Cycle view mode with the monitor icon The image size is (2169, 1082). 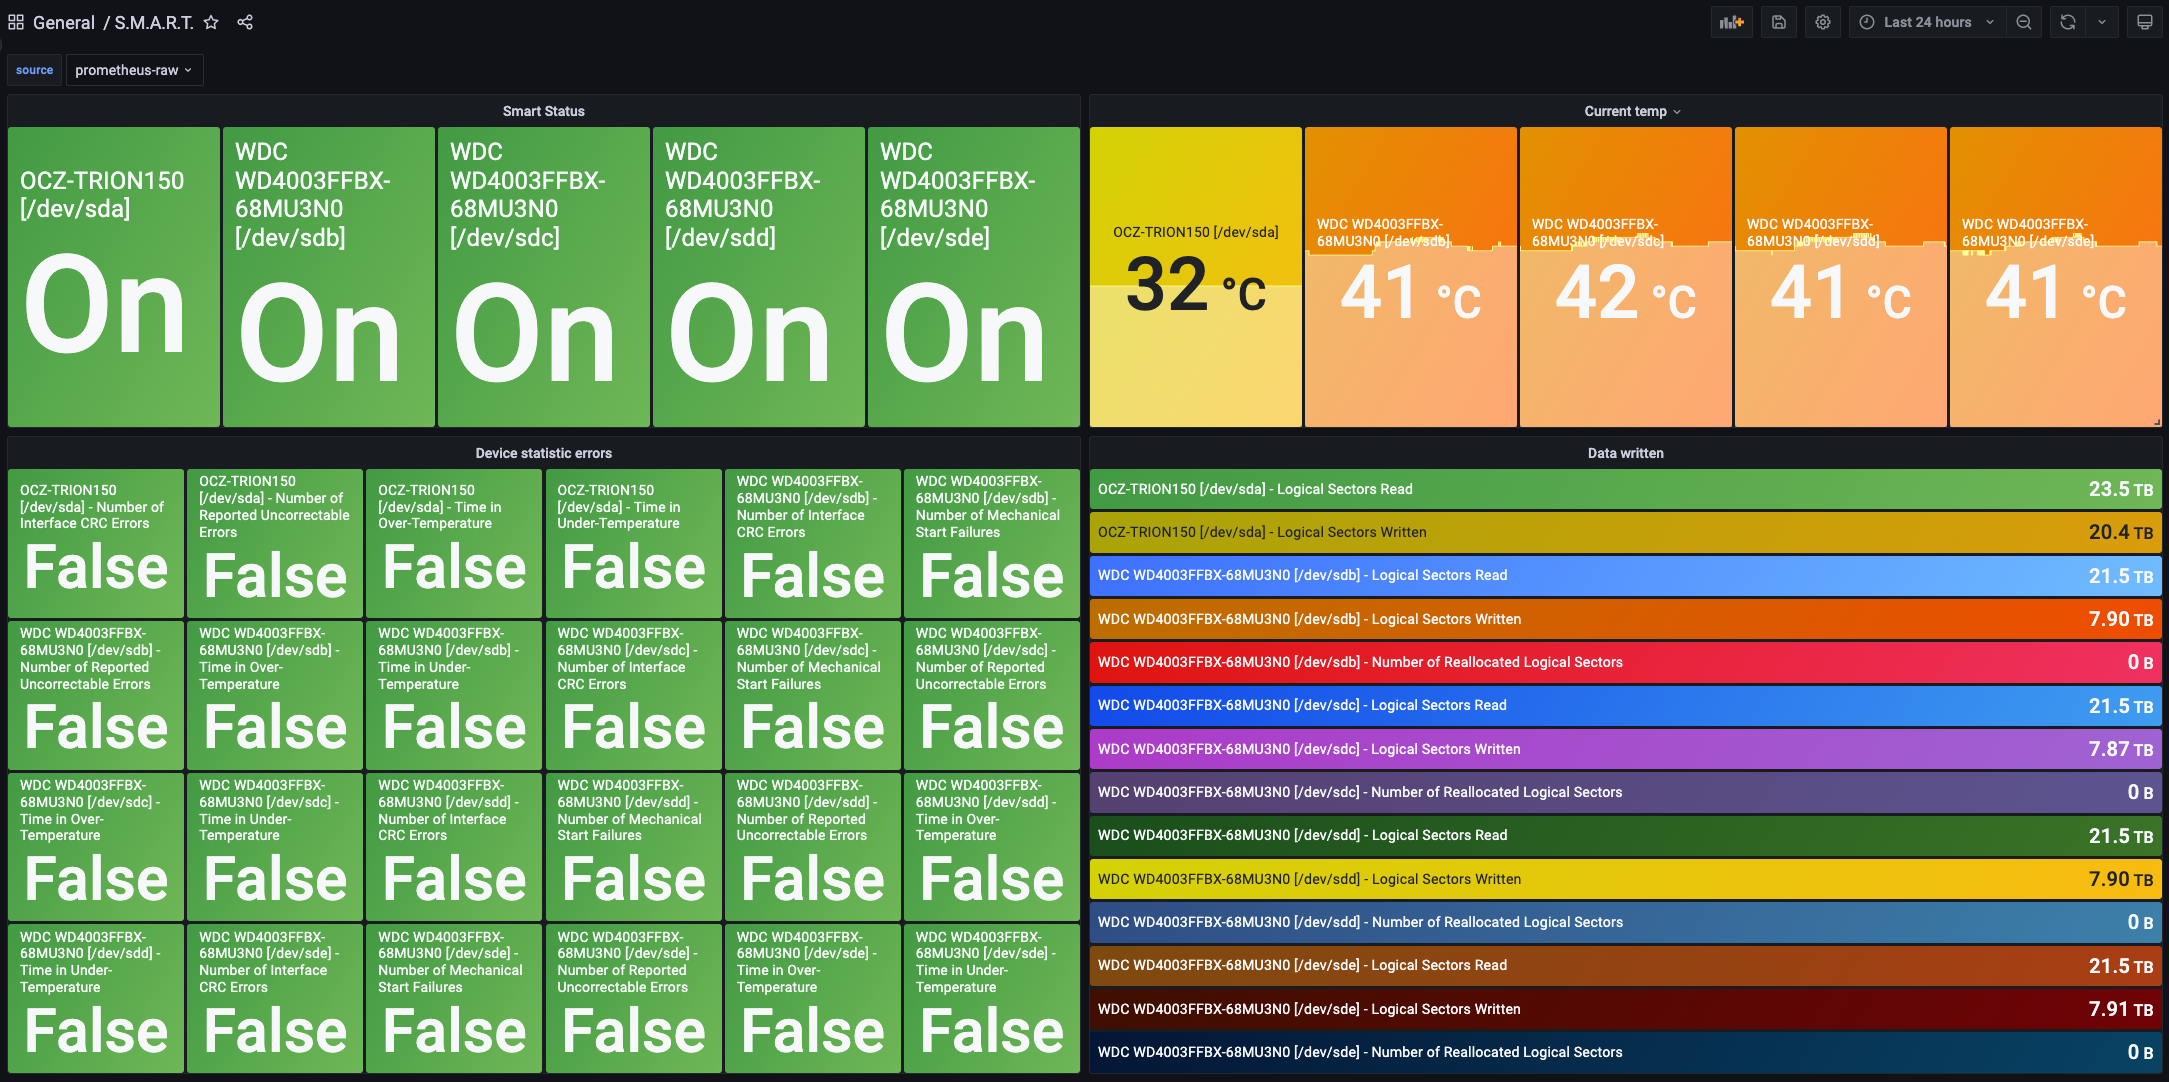pos(2144,22)
